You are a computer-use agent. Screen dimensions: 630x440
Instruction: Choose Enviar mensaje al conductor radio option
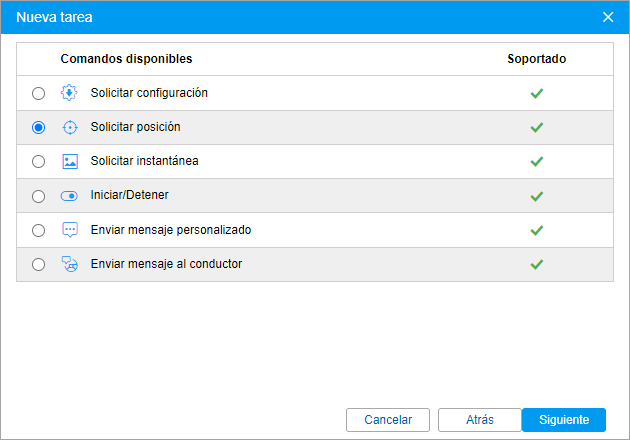click(39, 264)
